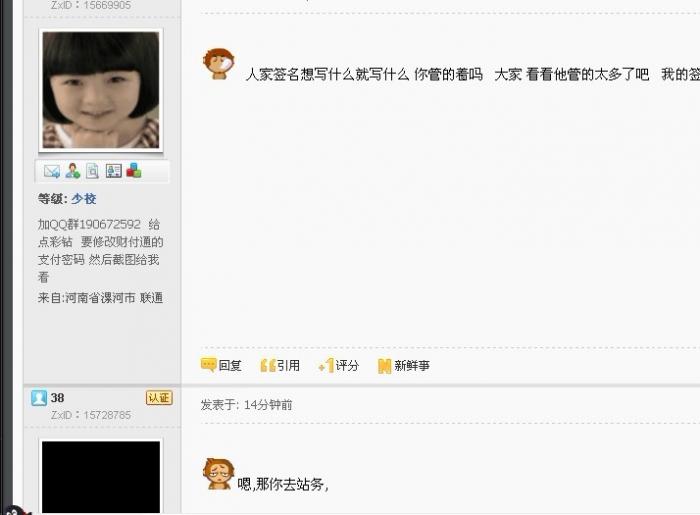Click the 回复 reply speech bubble

tap(221, 365)
